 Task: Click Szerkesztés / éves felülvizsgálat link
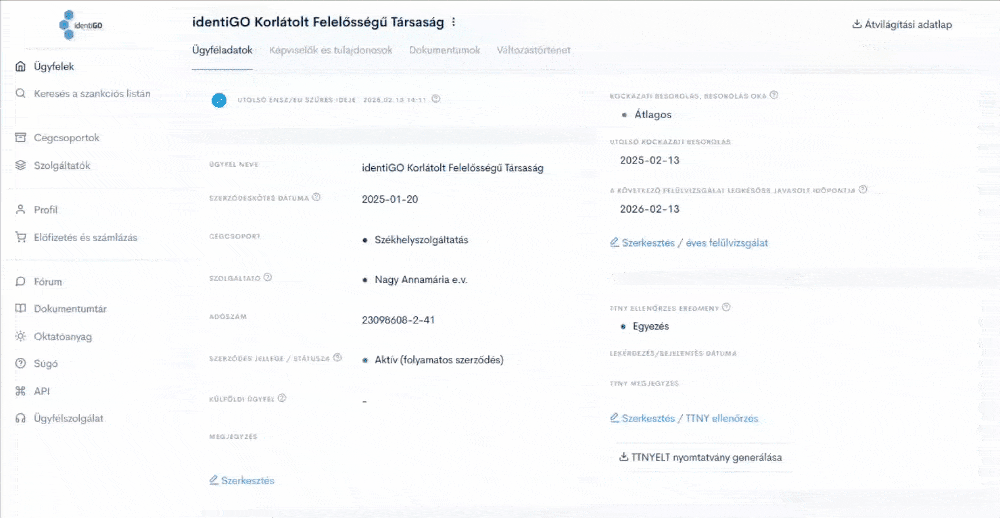coord(689,243)
